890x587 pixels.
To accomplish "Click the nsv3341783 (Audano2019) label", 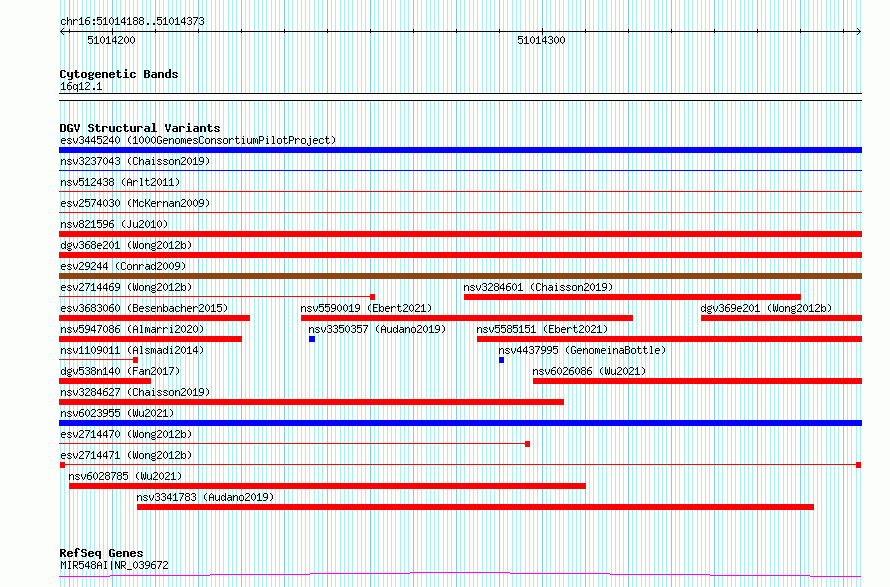I will pos(205,497).
